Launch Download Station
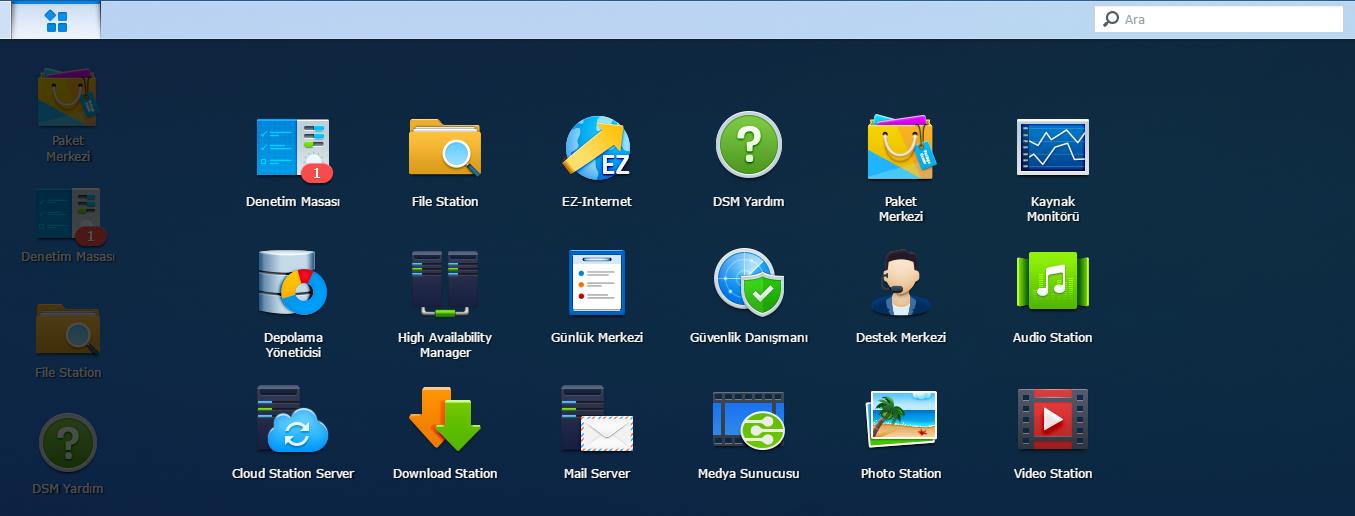Viewport: 1355px width, 516px height. [x=445, y=420]
